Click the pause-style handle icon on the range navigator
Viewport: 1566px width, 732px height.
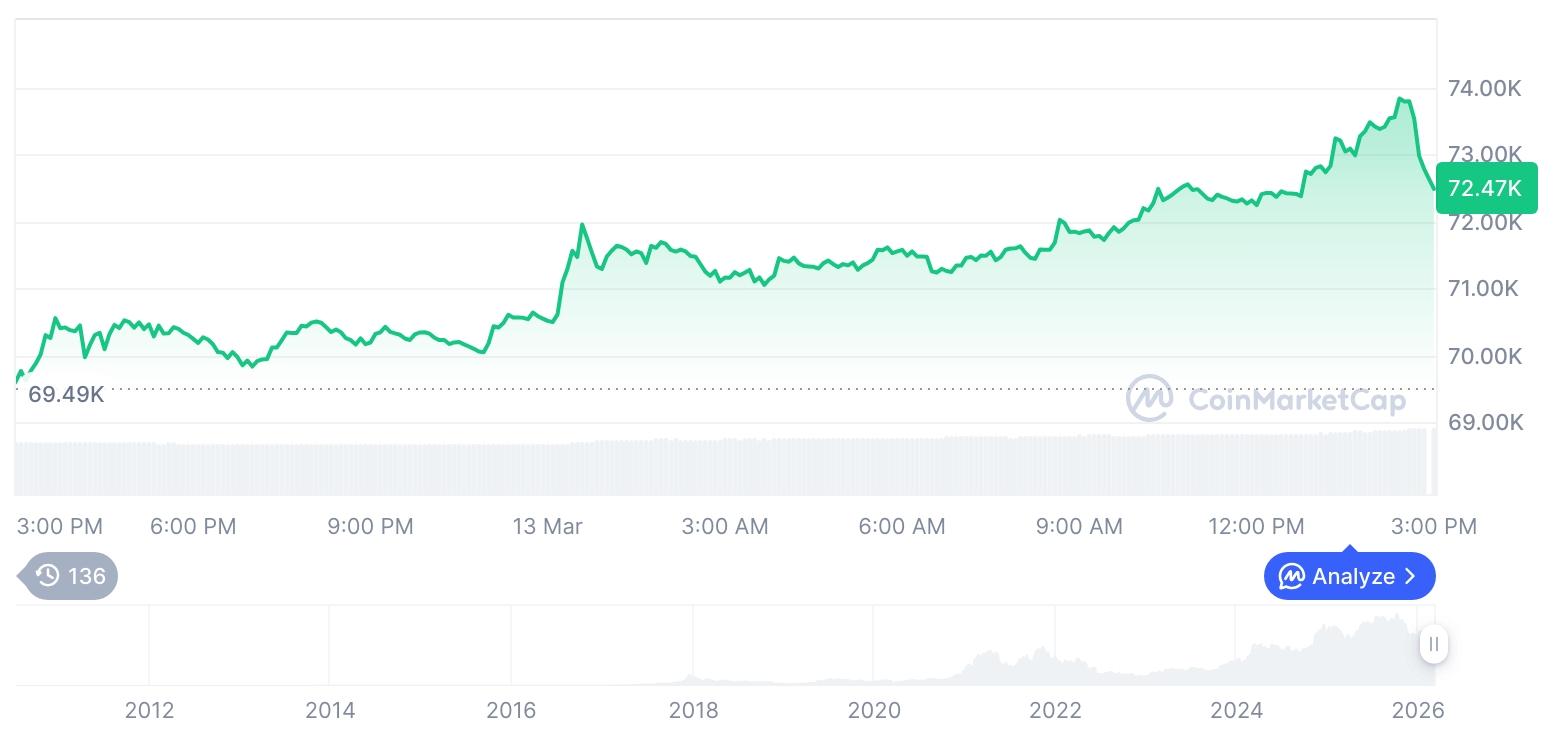coord(1434,645)
